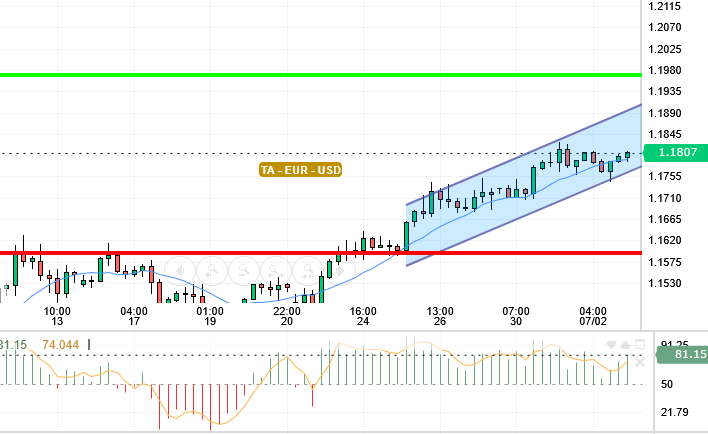Screen dimensions: 708x434
Task: Click the 22:00 20 time axis label
Action: tap(287, 316)
